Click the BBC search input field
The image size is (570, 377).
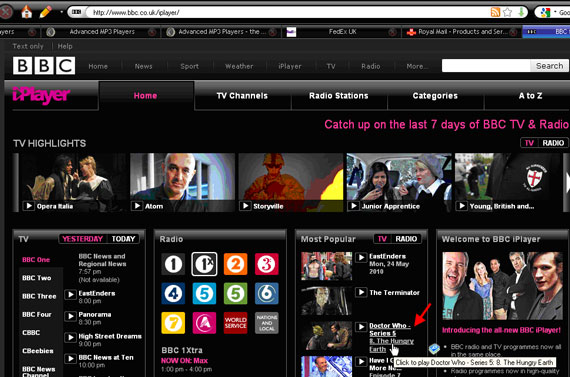(486, 66)
